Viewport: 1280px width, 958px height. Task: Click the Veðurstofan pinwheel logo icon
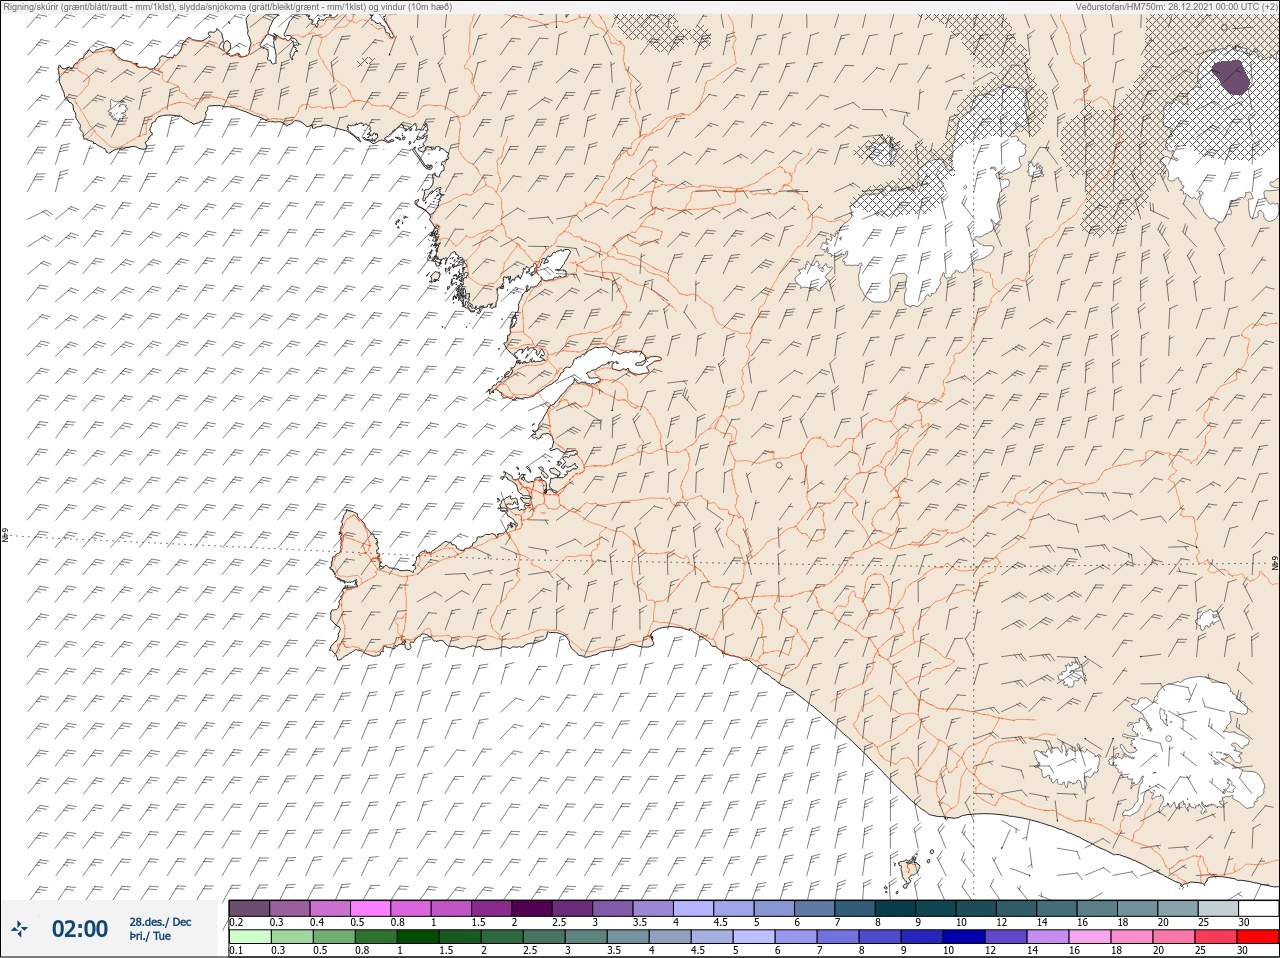19,931
